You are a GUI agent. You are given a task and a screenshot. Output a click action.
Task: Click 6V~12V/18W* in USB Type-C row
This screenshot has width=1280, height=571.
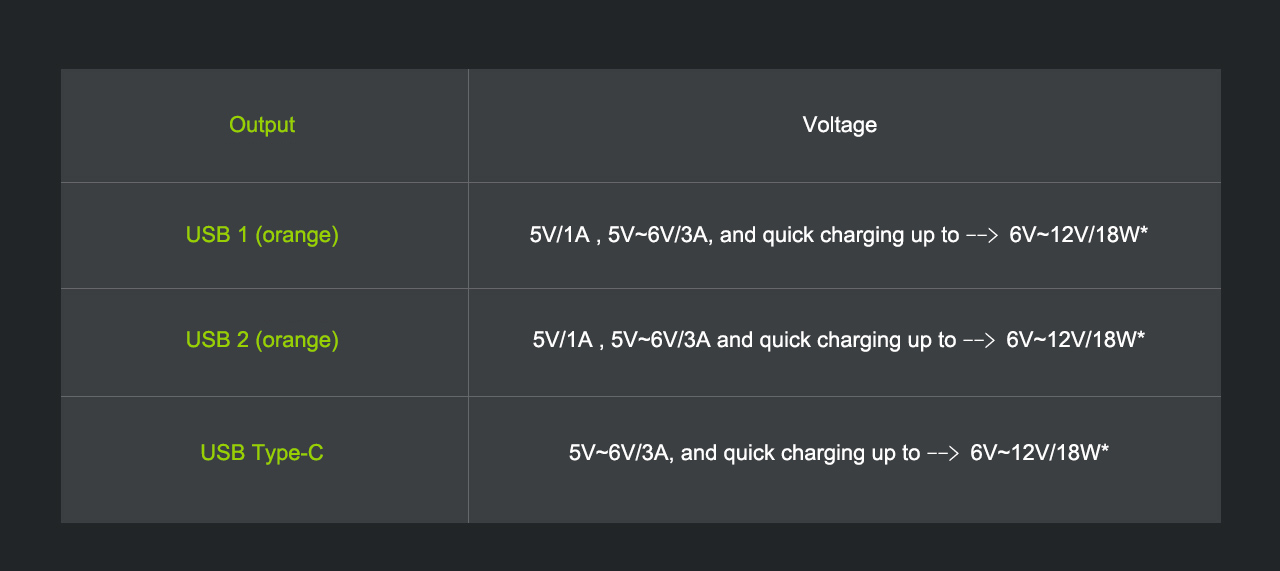click(1040, 453)
